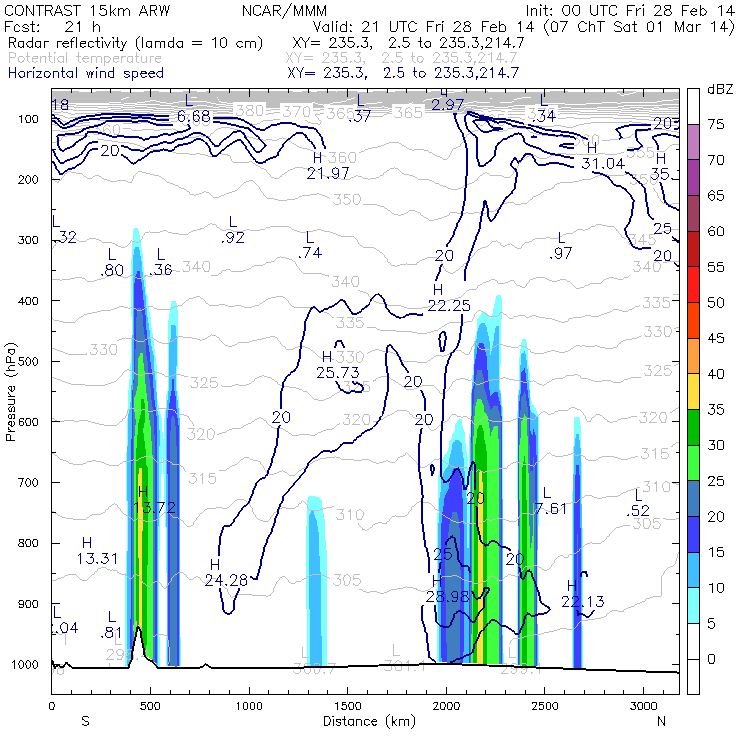Click the wind maximum label "H 13.31"
Screen dimensions: 740x740
click(x=97, y=551)
